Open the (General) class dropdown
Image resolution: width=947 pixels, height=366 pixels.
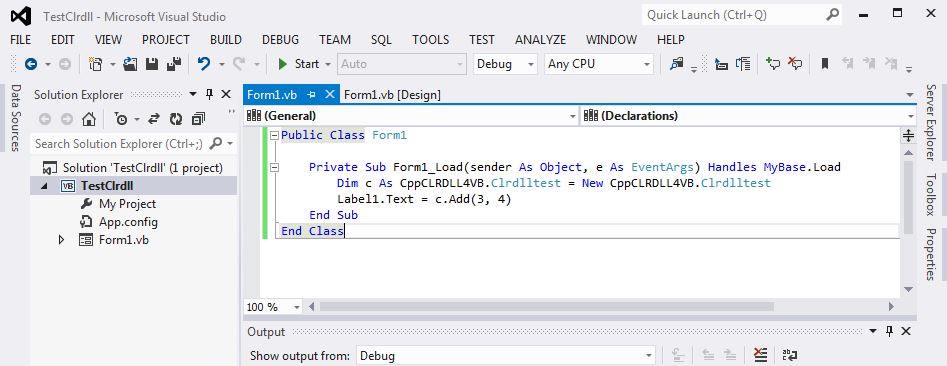click(x=573, y=116)
